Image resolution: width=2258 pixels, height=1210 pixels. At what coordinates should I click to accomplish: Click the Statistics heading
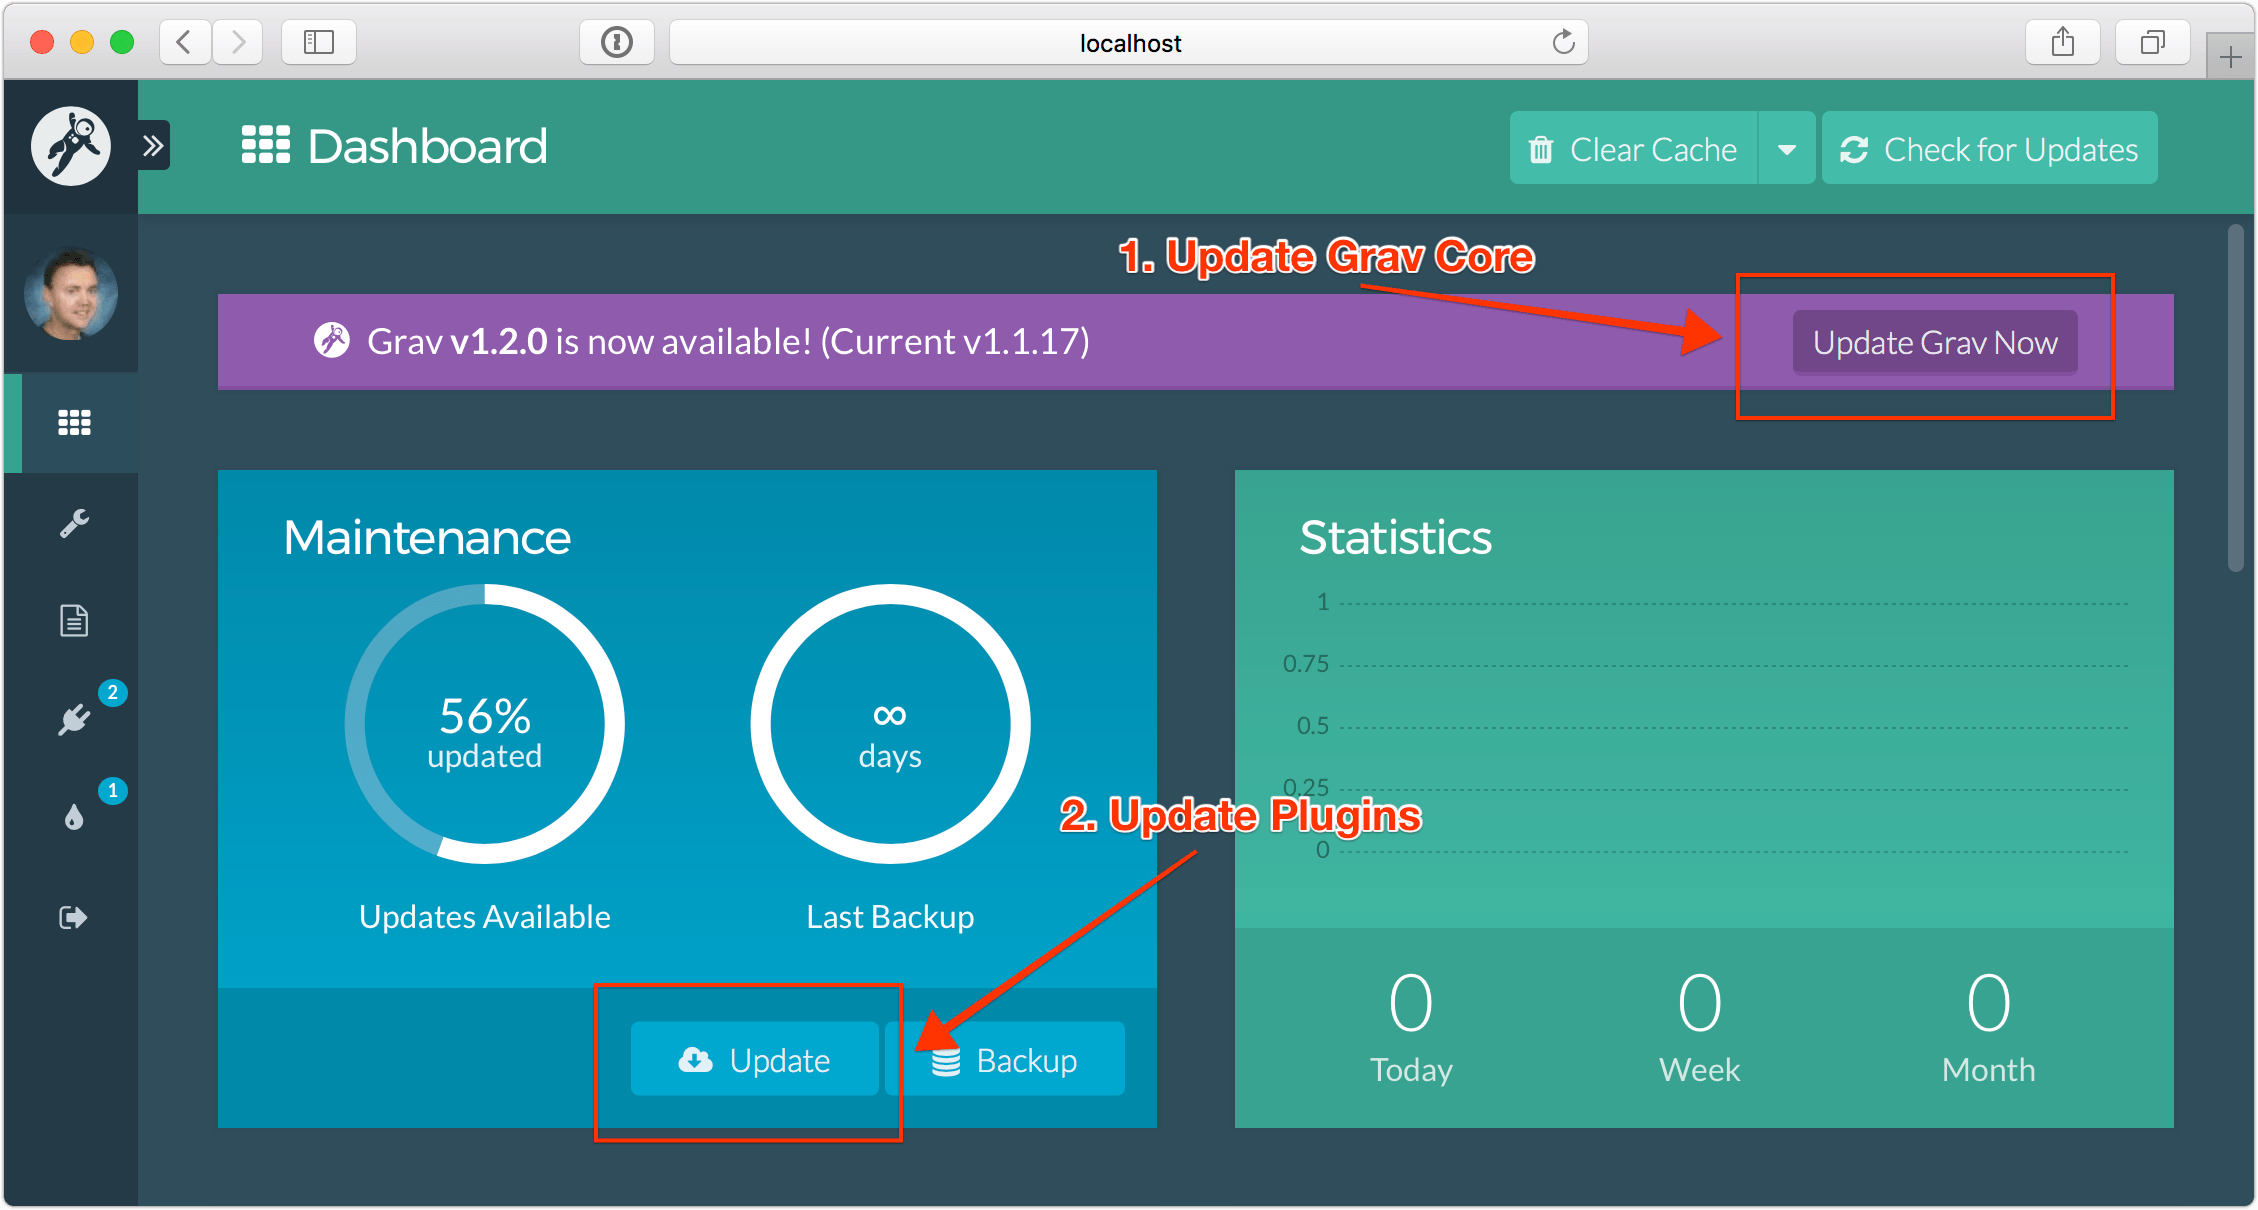pyautogui.click(x=1395, y=537)
